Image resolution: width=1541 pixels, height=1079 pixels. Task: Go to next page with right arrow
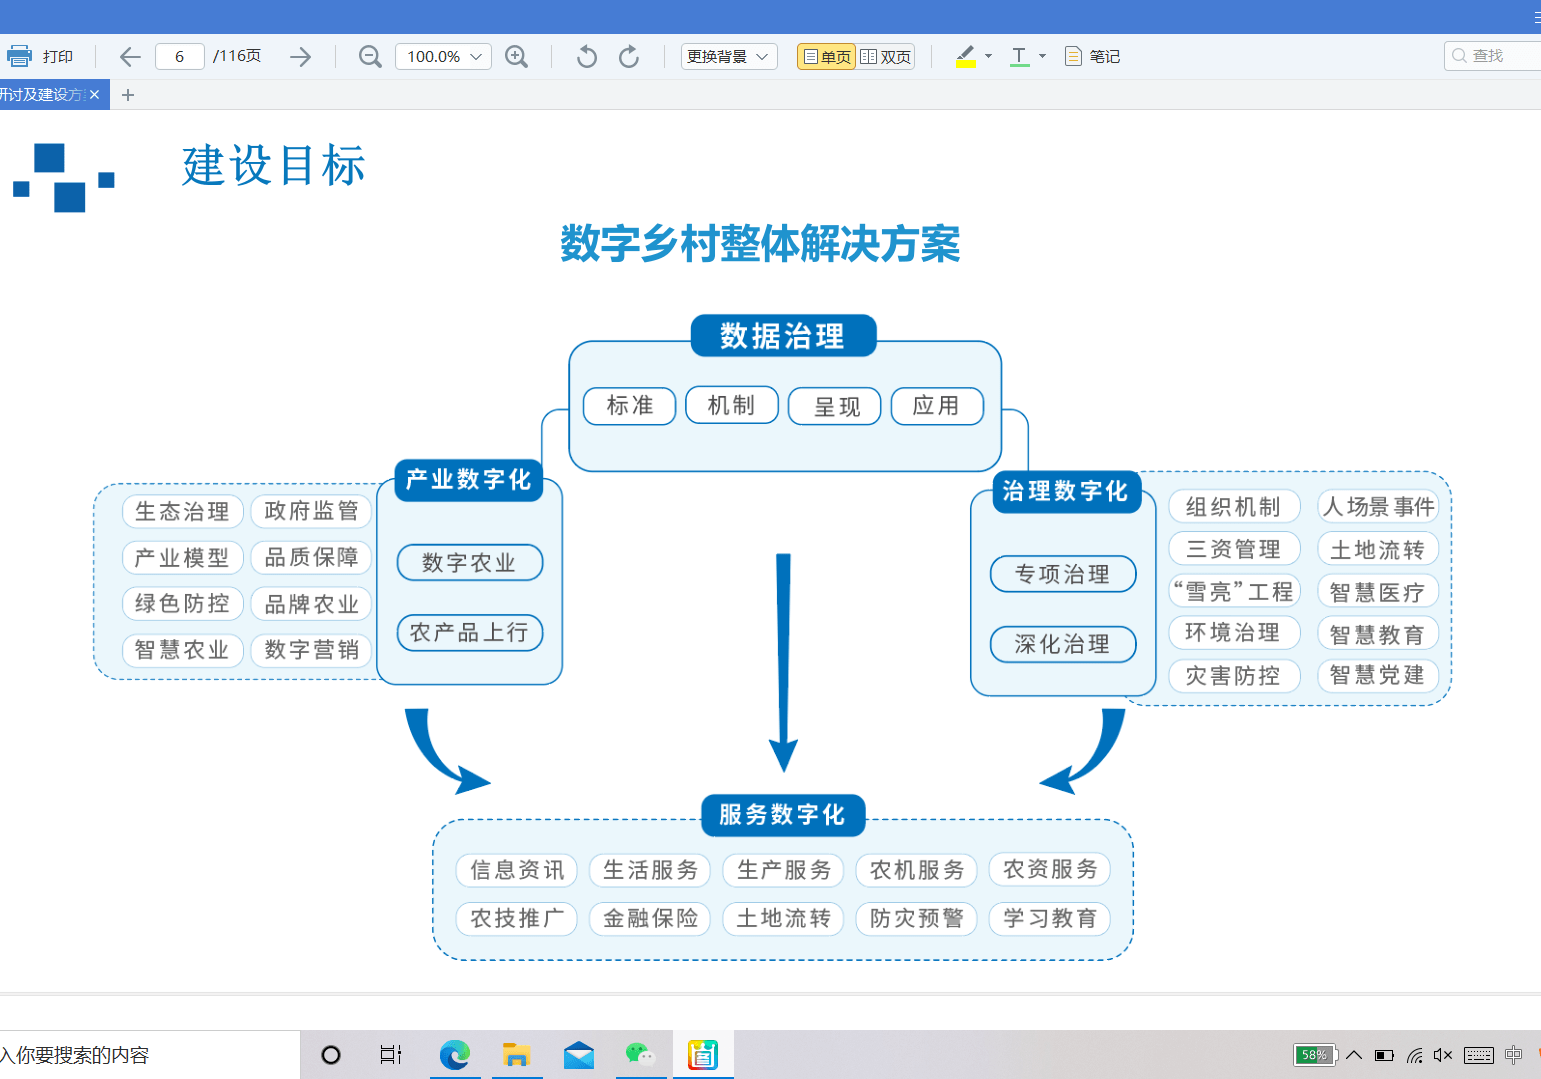tap(300, 57)
